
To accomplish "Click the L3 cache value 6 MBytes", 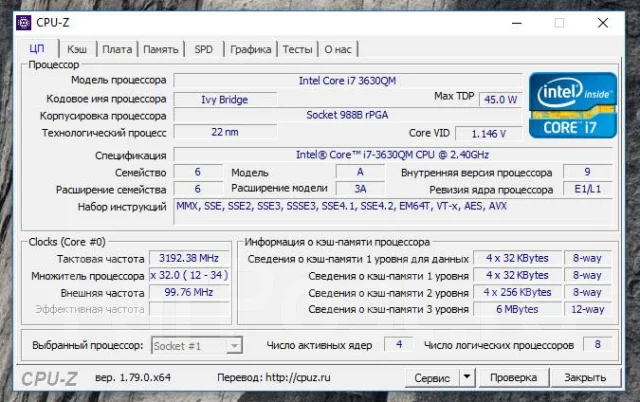I will click(x=517, y=309).
